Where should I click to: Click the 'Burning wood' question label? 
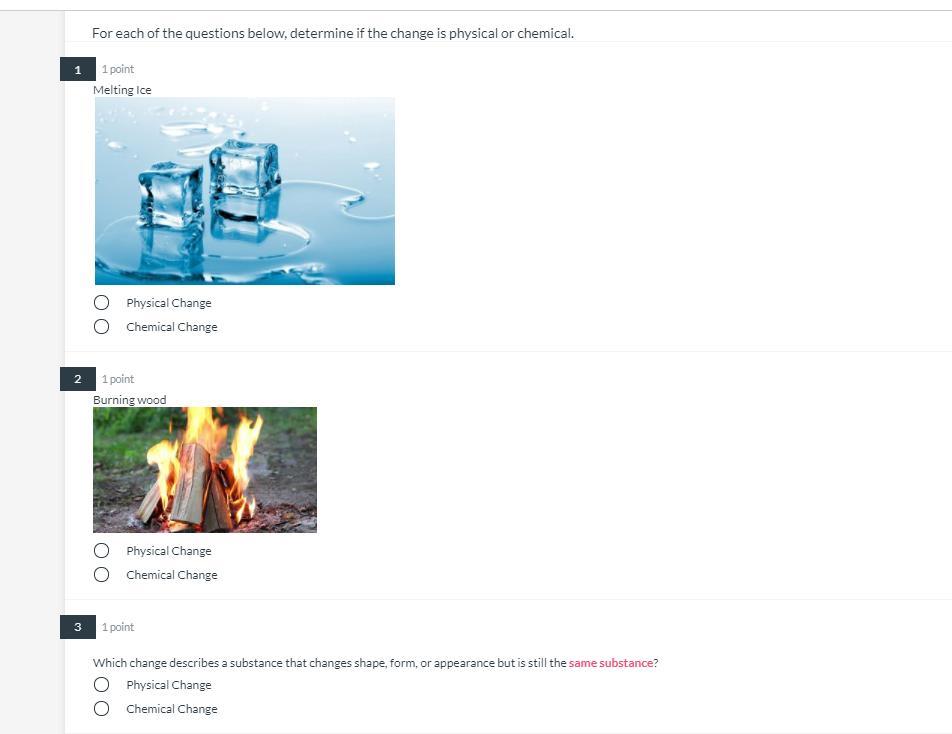pos(129,399)
